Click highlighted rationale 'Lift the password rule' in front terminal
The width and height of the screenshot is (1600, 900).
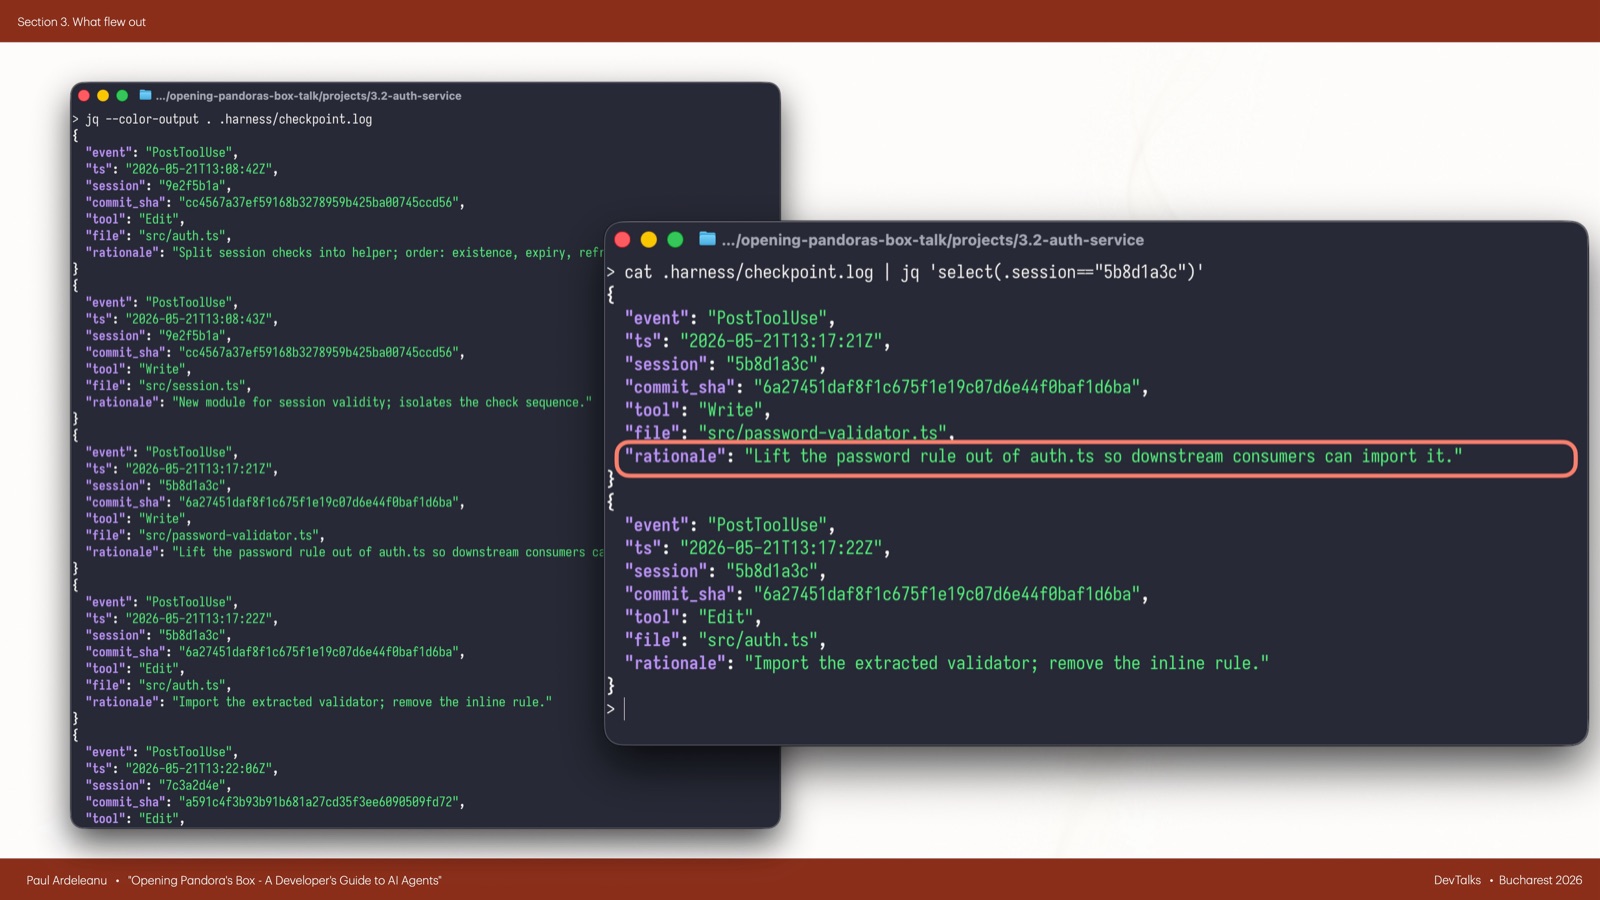pos(1096,457)
